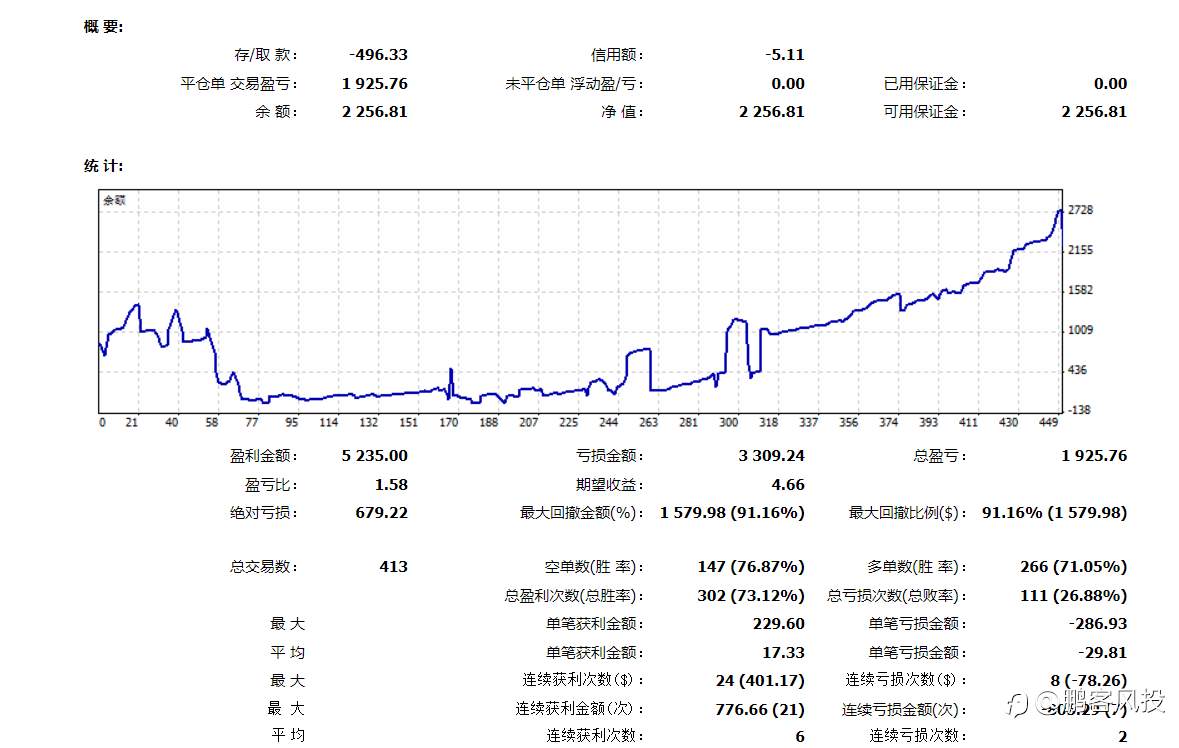Click the 余额 legend inside the chart

[x=114, y=200]
